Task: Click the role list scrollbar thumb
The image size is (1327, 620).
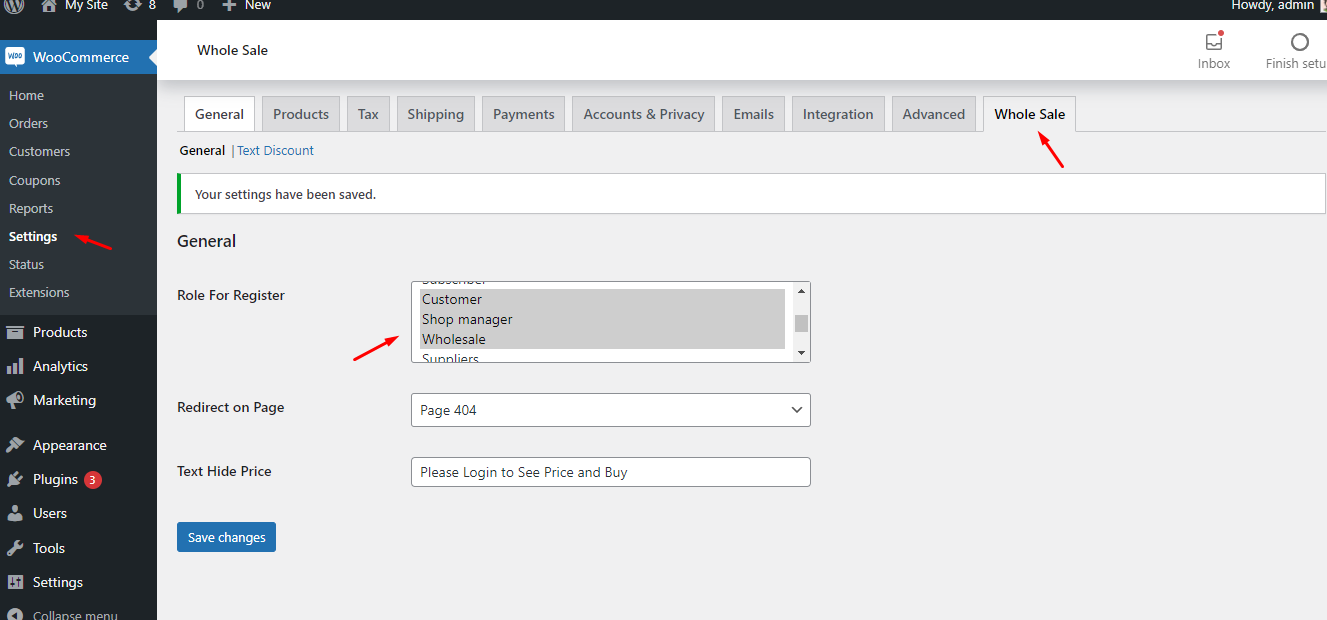Action: (x=801, y=323)
